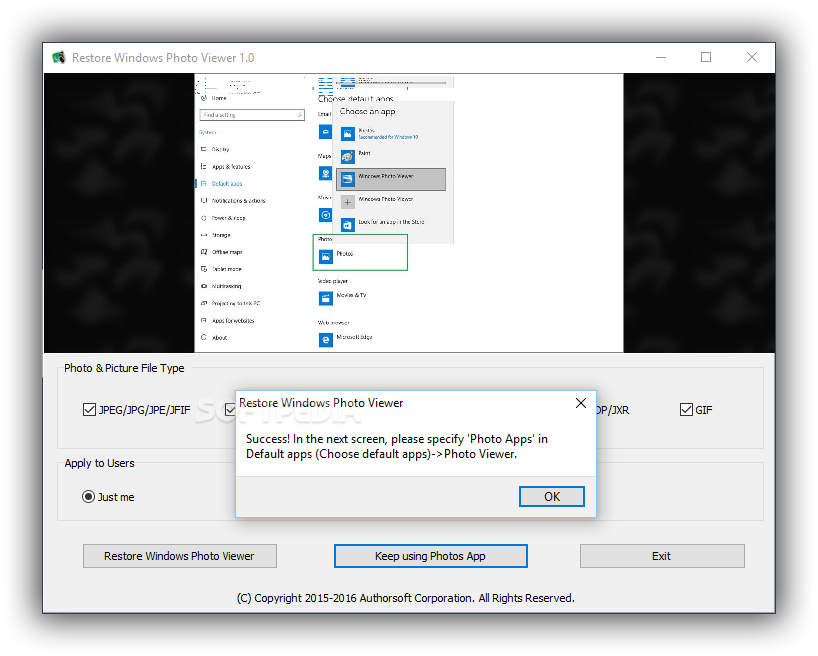Screen dimensions: 818x656
Task: Close the main application window
Action: coord(752,57)
